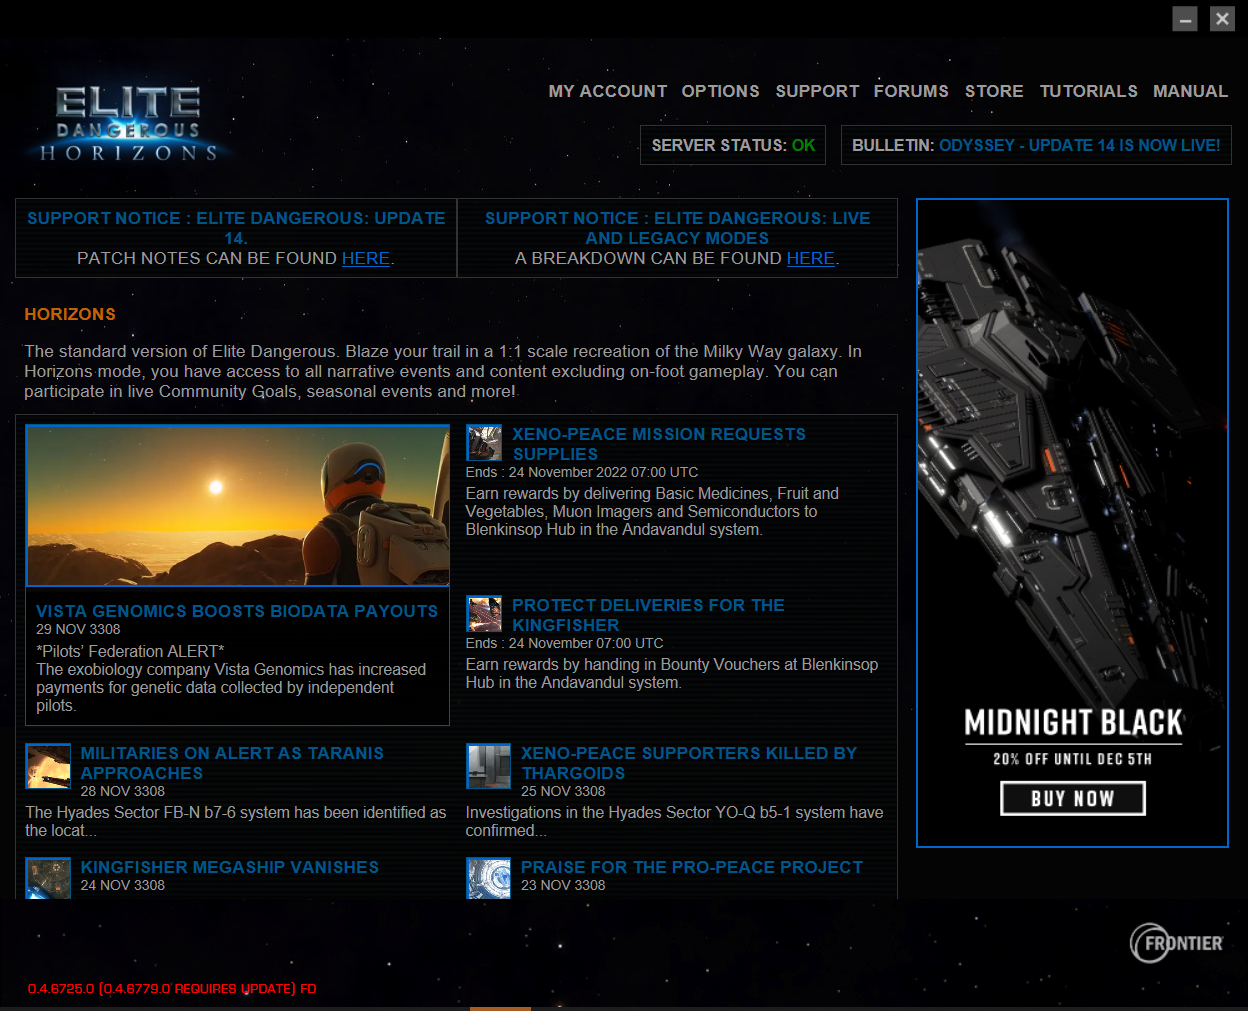Open Protect Deliveries for the Kingfisher headline
1248x1011 pixels.
click(x=648, y=615)
